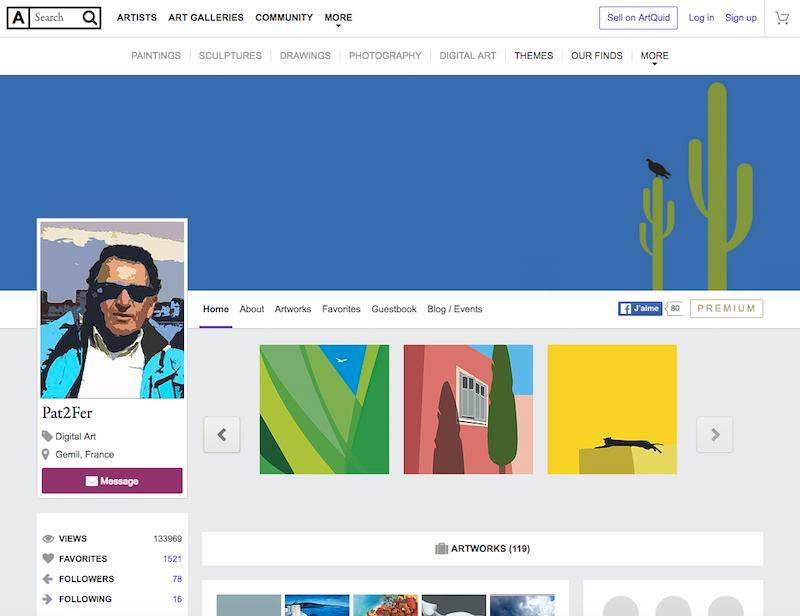Click in the Search input field
The height and width of the screenshot is (616, 800).
pos(55,18)
